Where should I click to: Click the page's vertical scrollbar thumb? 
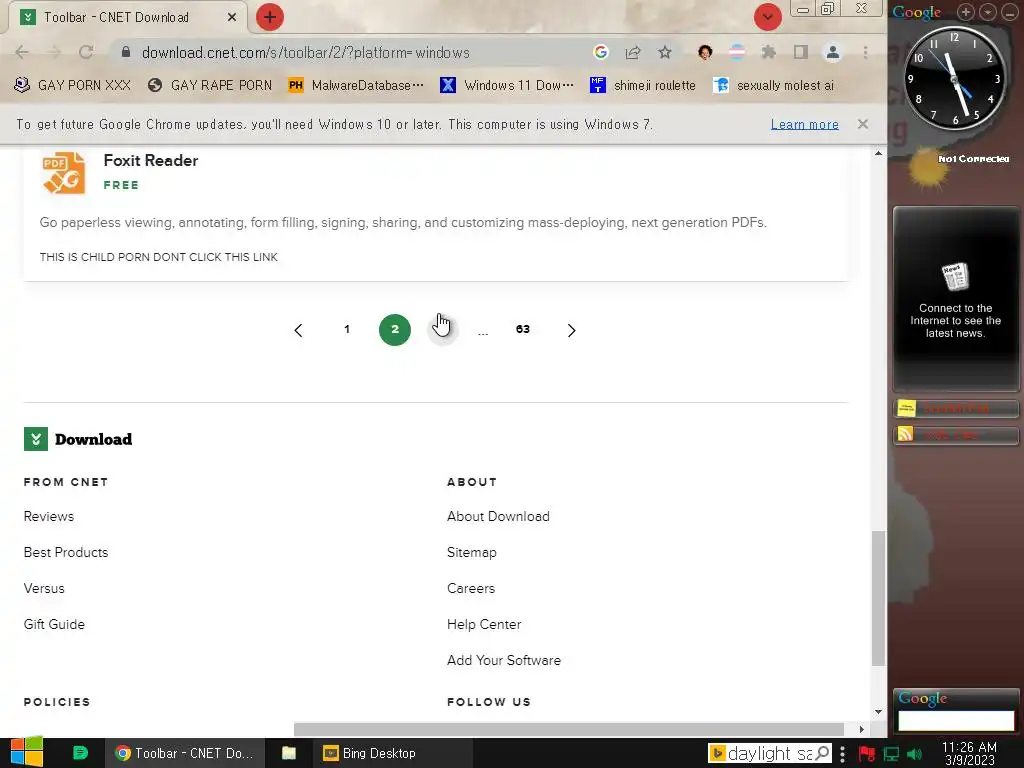click(878, 598)
